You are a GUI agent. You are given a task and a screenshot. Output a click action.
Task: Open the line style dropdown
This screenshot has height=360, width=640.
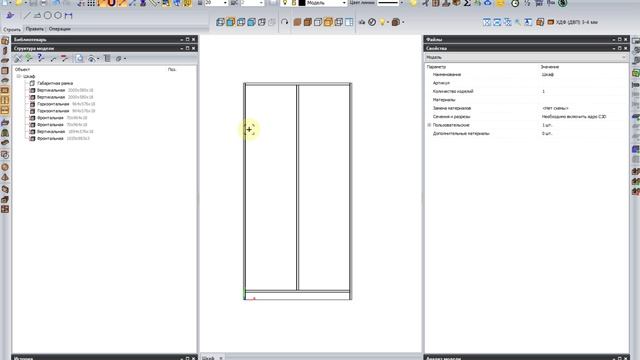[x=401, y=3]
